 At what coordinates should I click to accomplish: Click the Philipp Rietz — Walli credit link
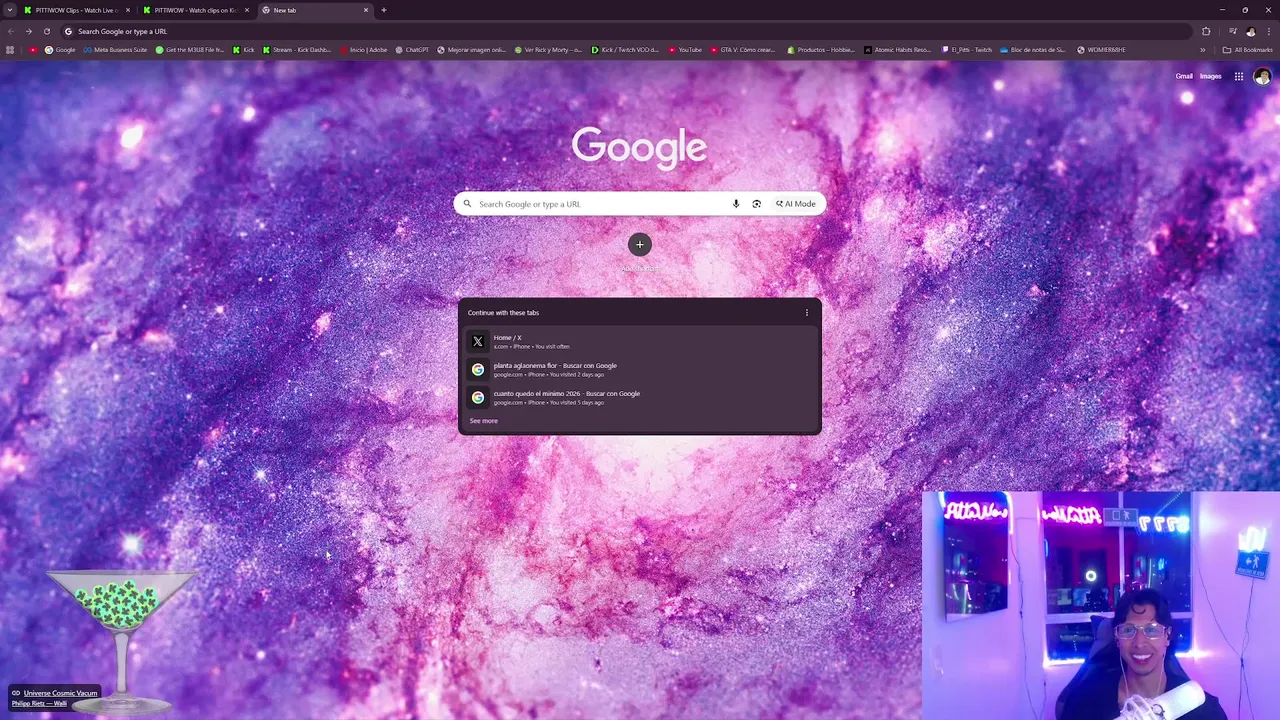(x=40, y=703)
